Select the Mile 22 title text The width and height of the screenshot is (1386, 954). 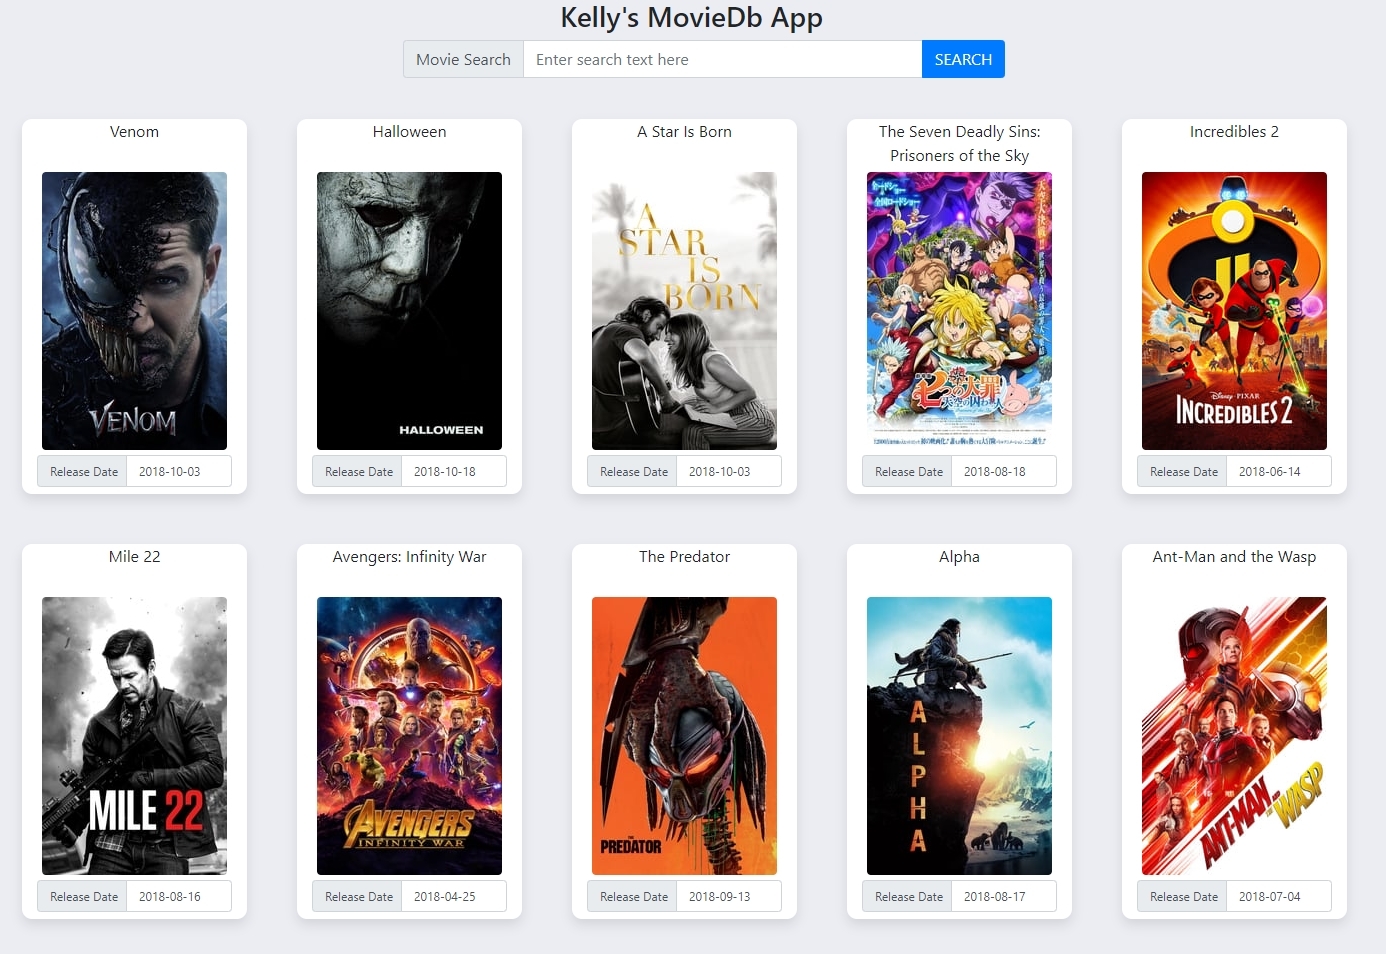tap(134, 557)
